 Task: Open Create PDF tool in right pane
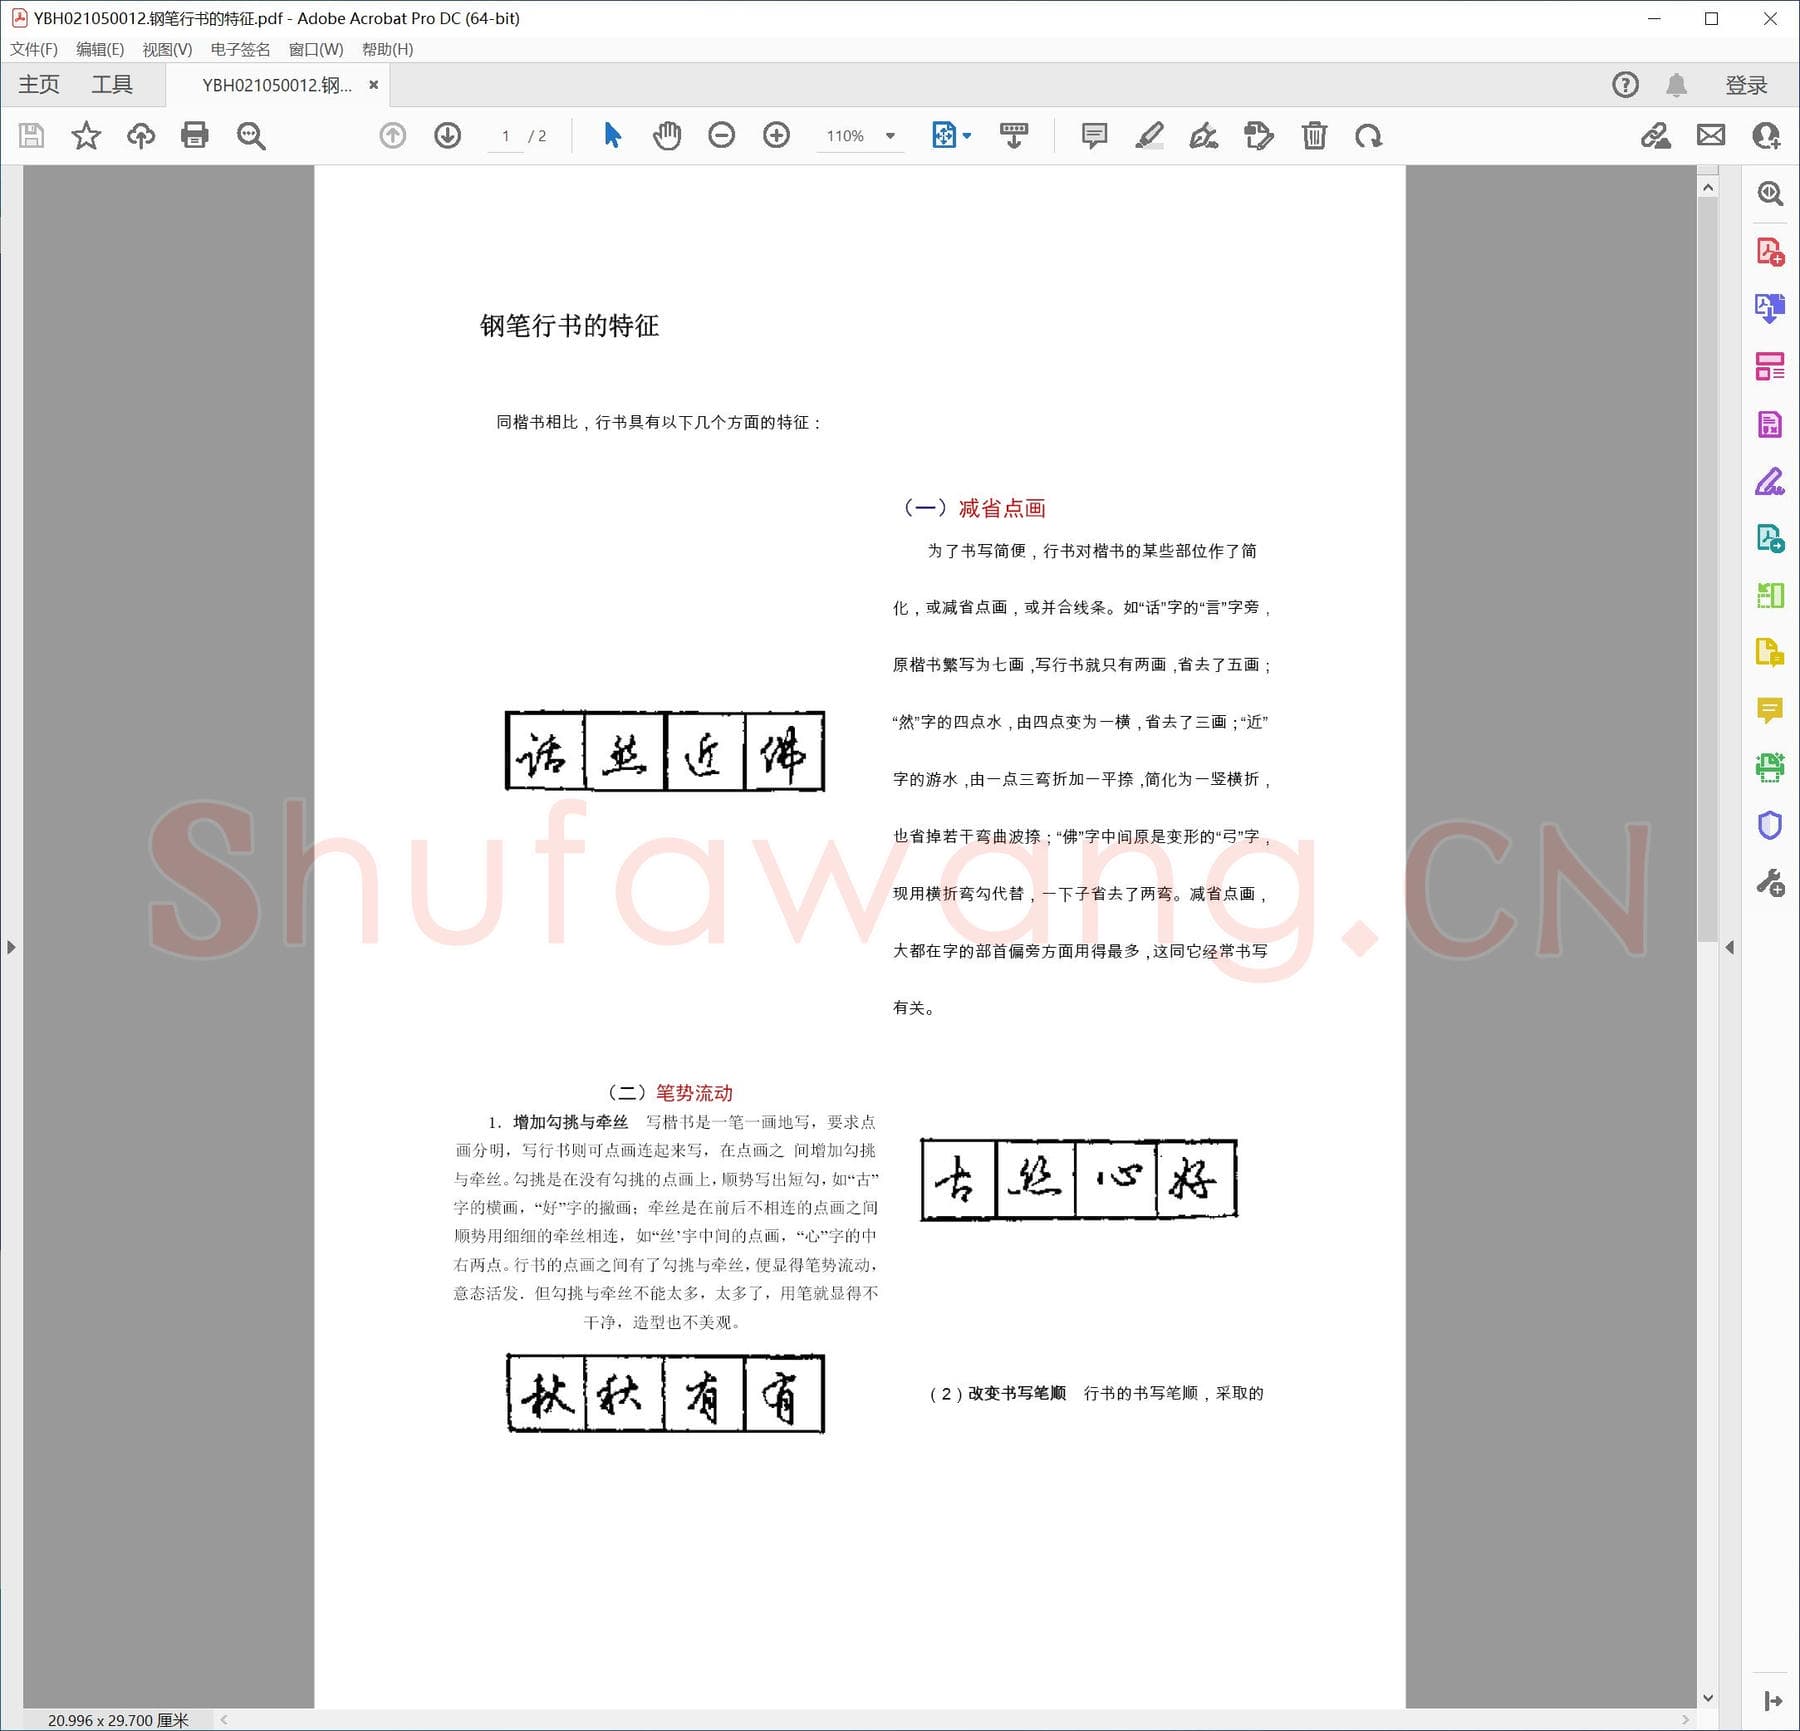tap(1770, 251)
